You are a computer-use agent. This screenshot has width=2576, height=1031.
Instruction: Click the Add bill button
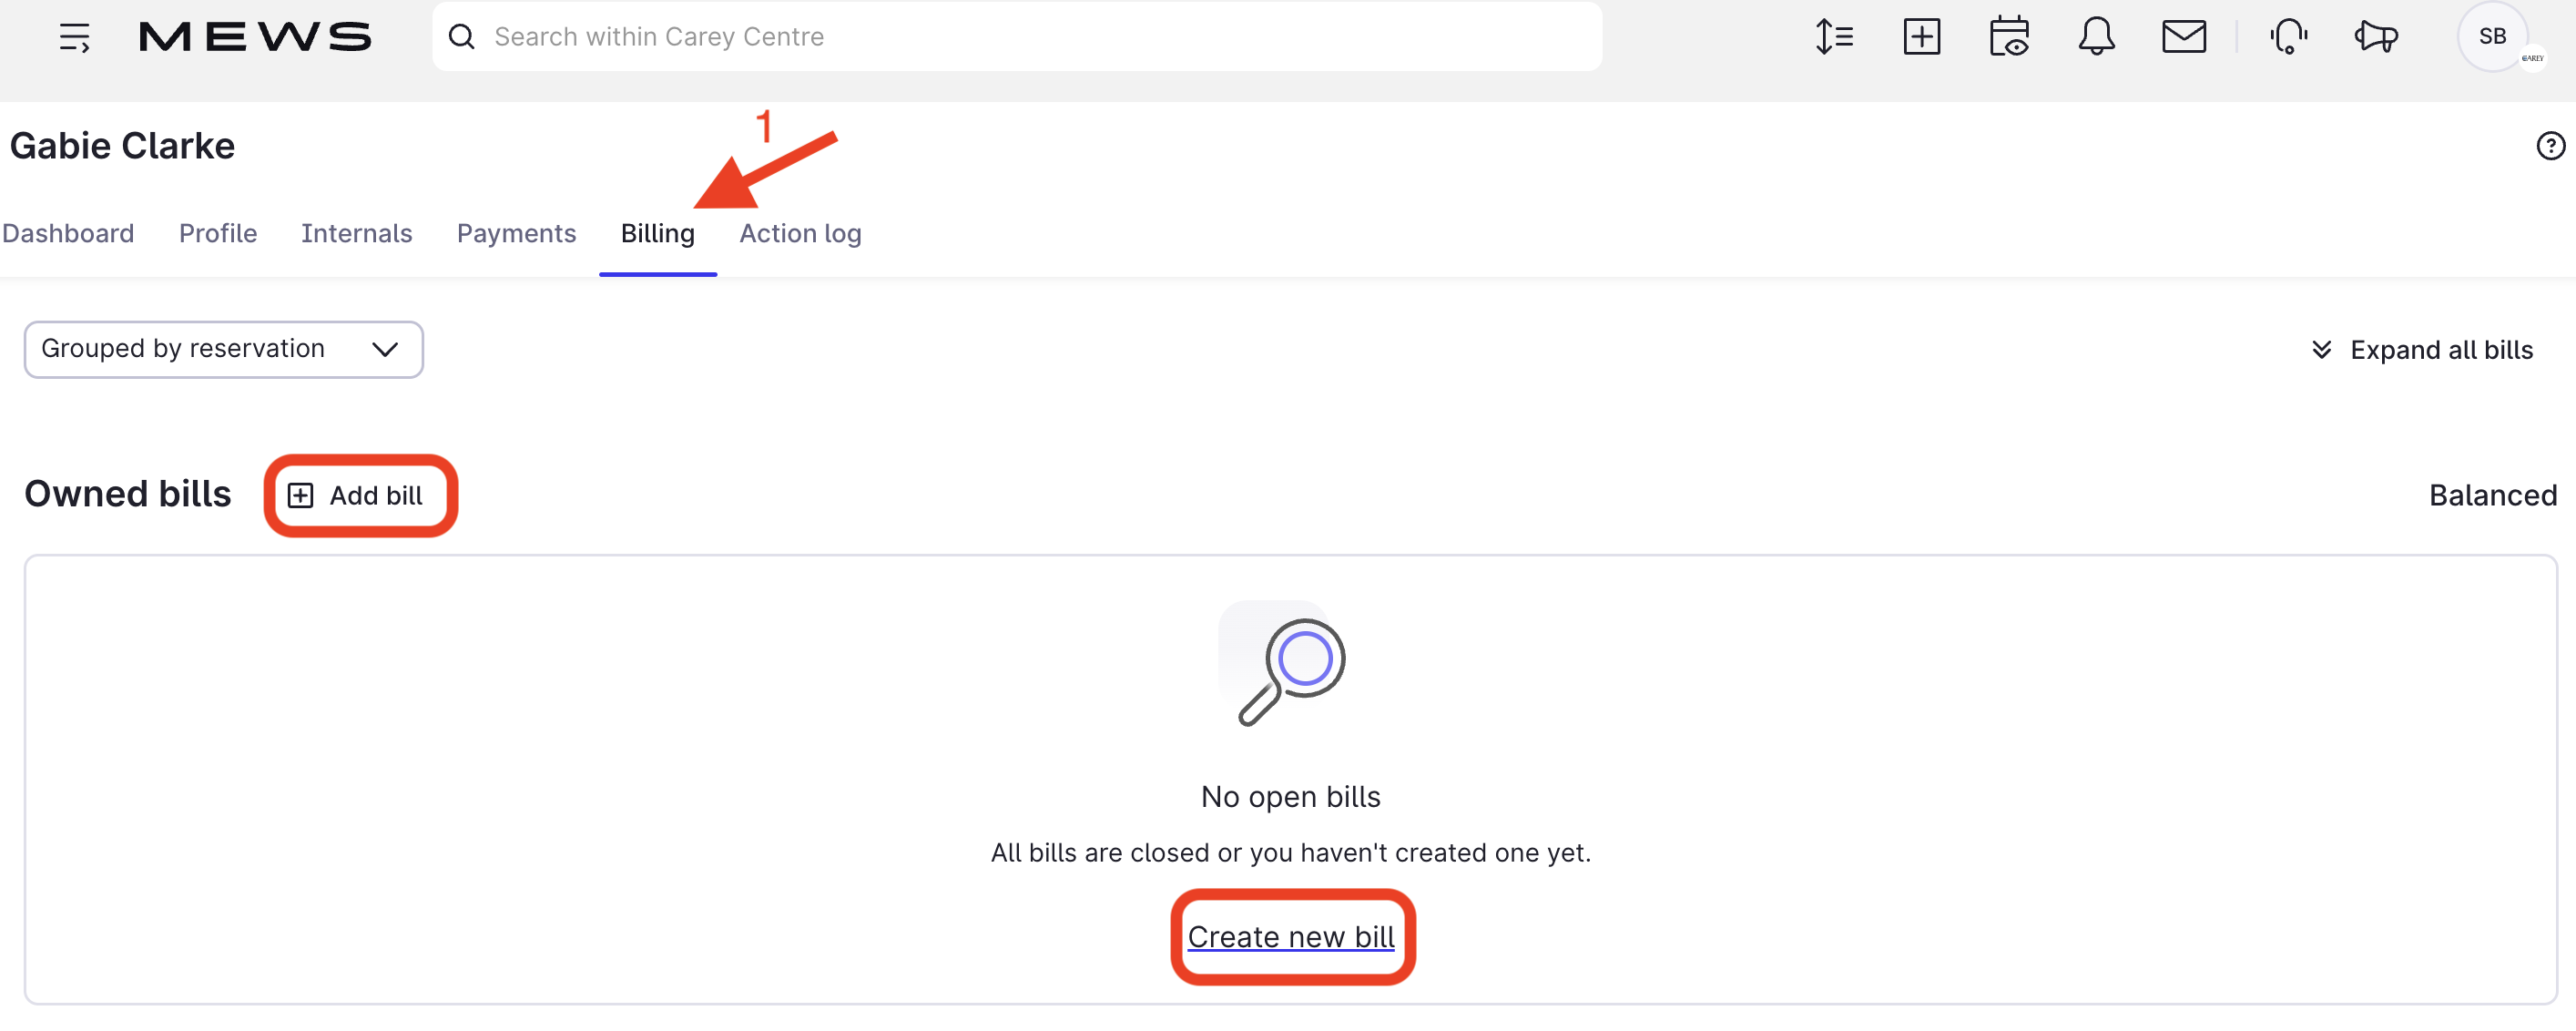coord(357,495)
